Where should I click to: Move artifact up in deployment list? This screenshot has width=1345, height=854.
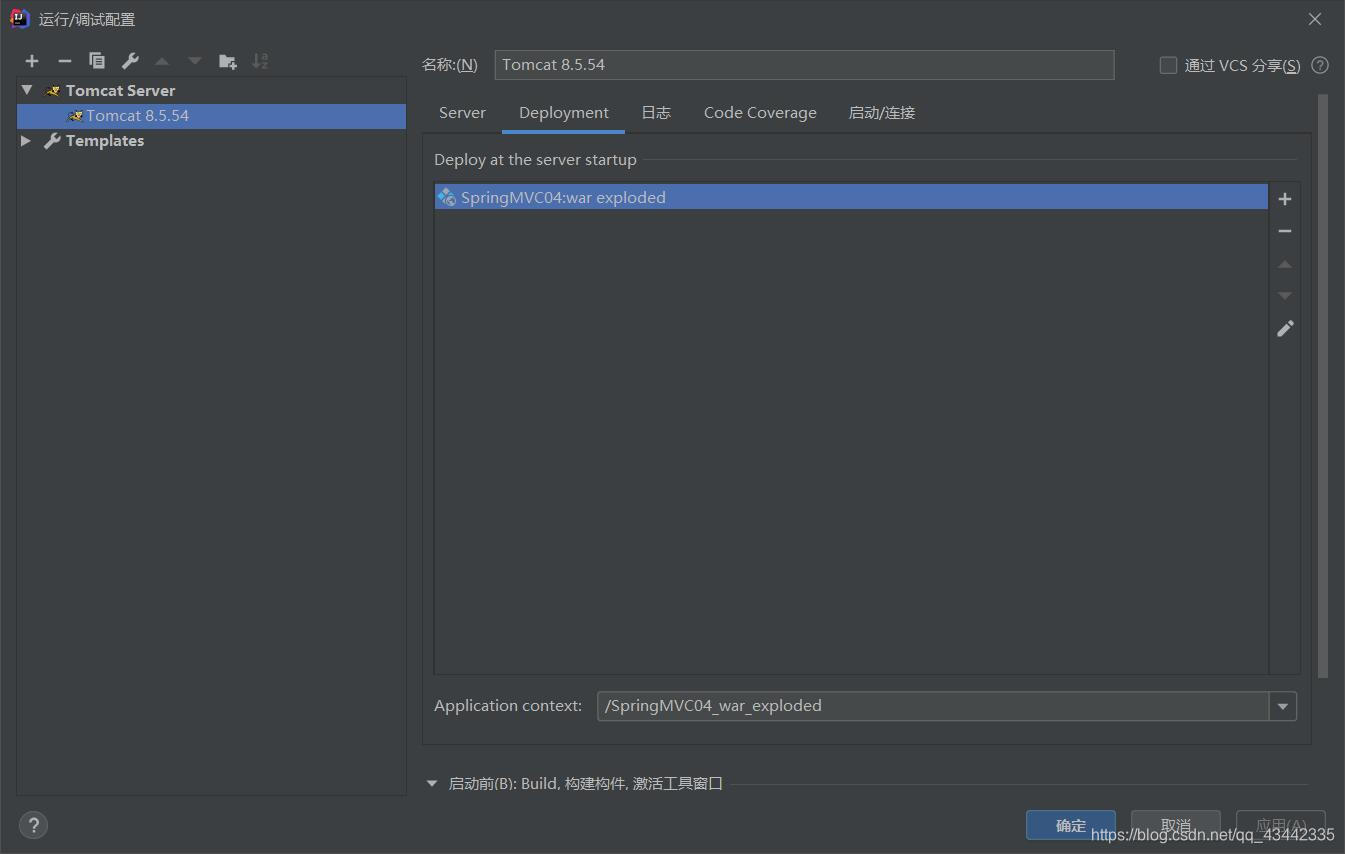(x=1285, y=264)
